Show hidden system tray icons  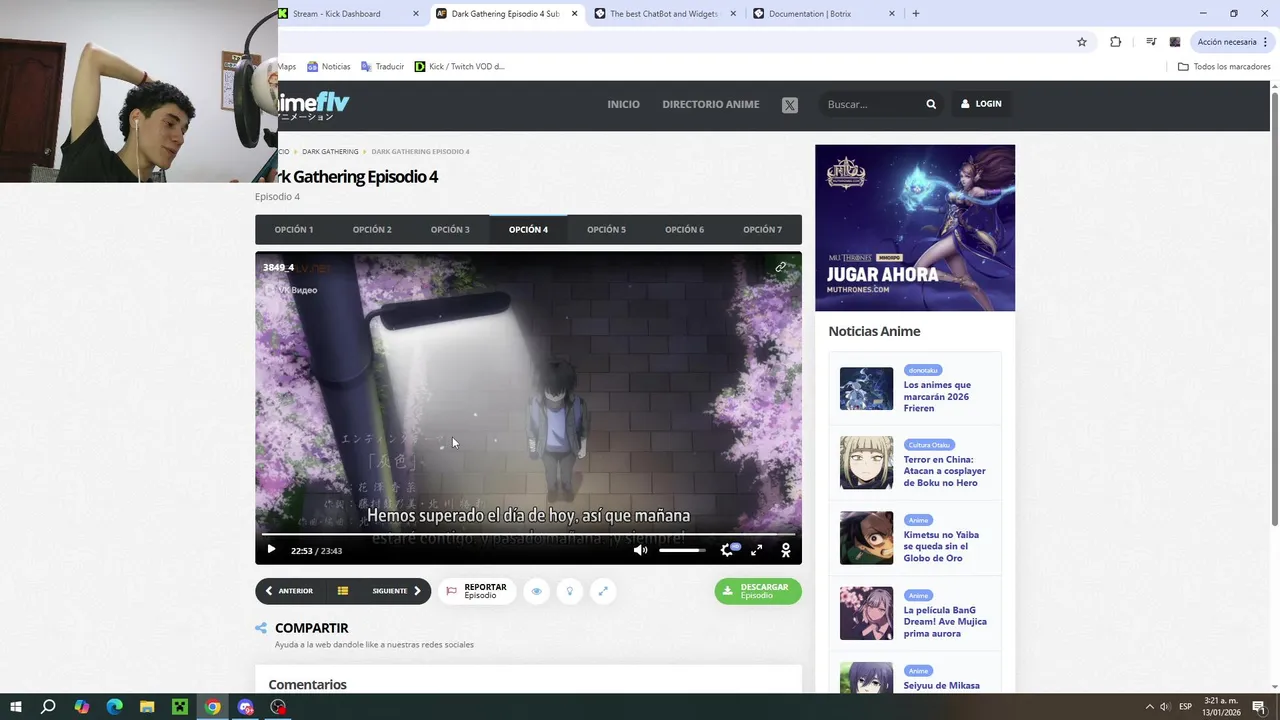1149,707
